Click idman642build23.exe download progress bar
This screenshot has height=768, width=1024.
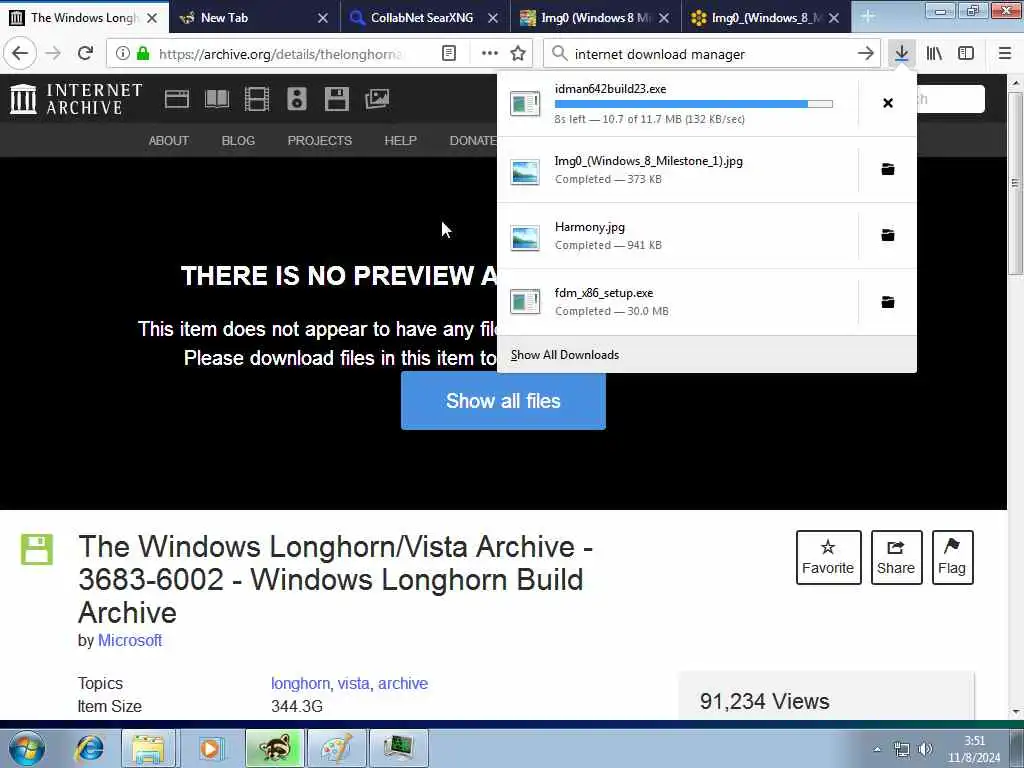694,104
